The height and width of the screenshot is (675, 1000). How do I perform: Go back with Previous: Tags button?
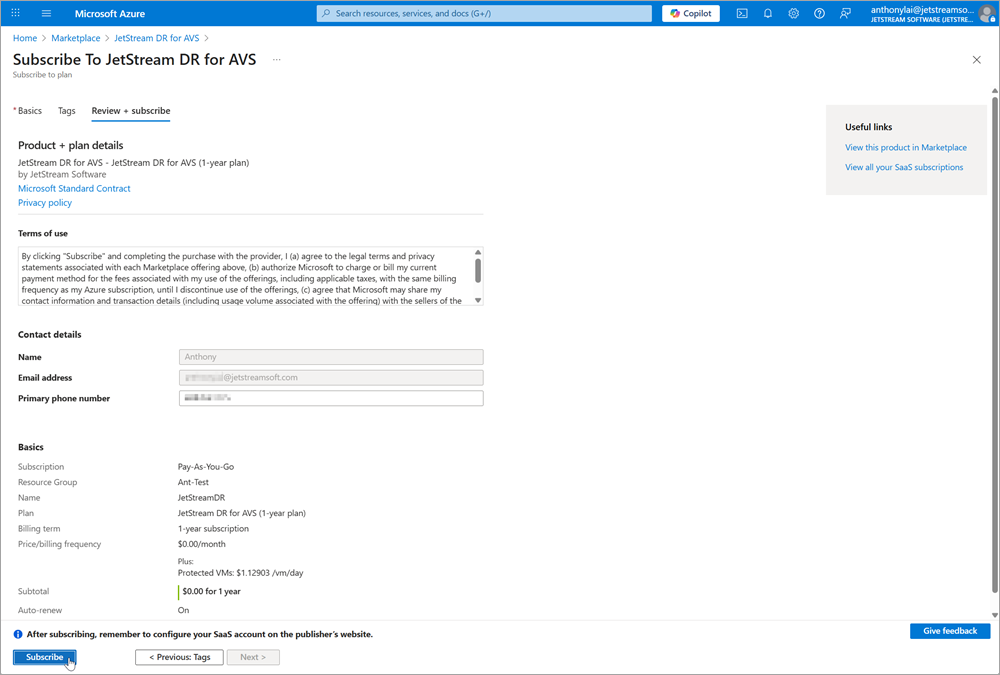[x=179, y=657]
